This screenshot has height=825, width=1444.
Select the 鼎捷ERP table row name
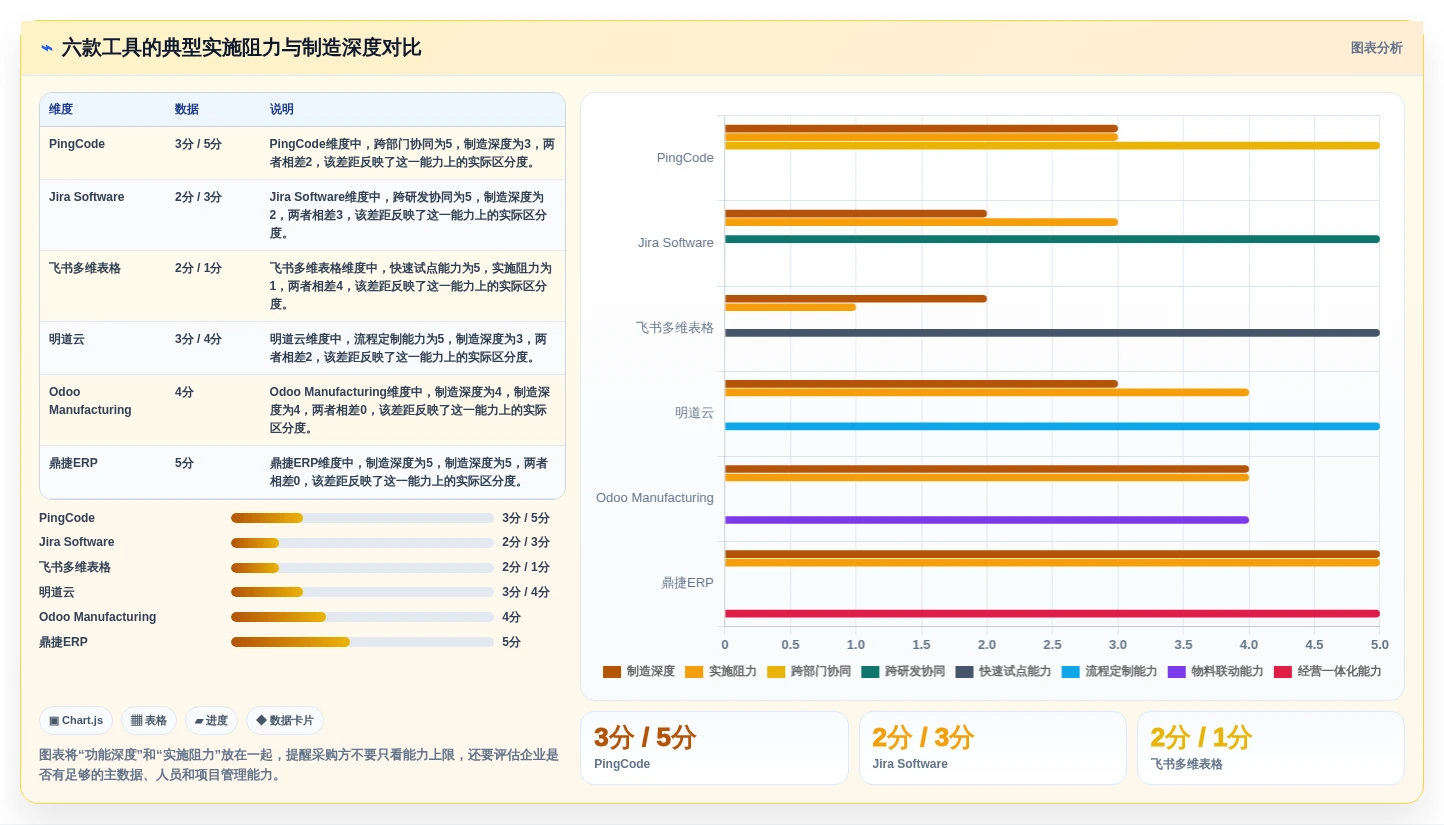73,463
